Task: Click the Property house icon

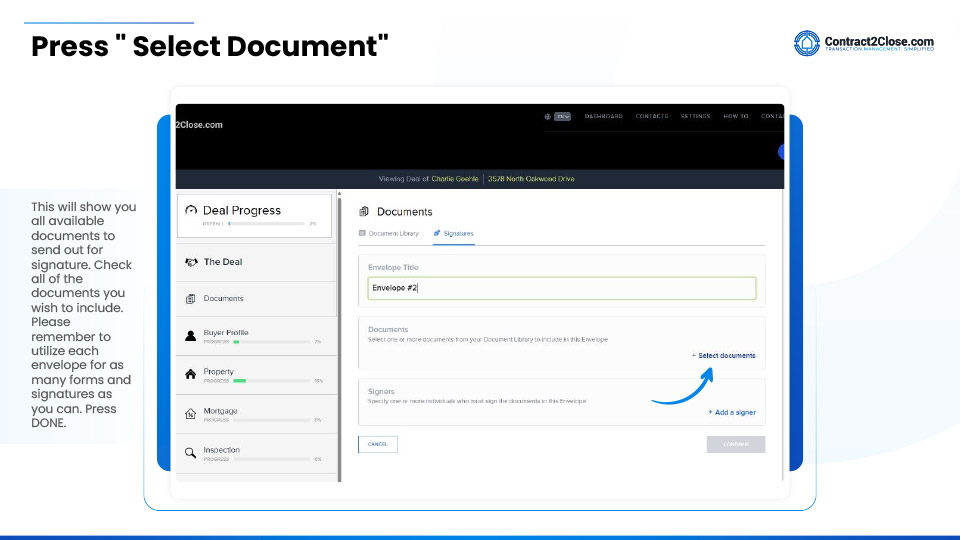Action: (x=191, y=375)
